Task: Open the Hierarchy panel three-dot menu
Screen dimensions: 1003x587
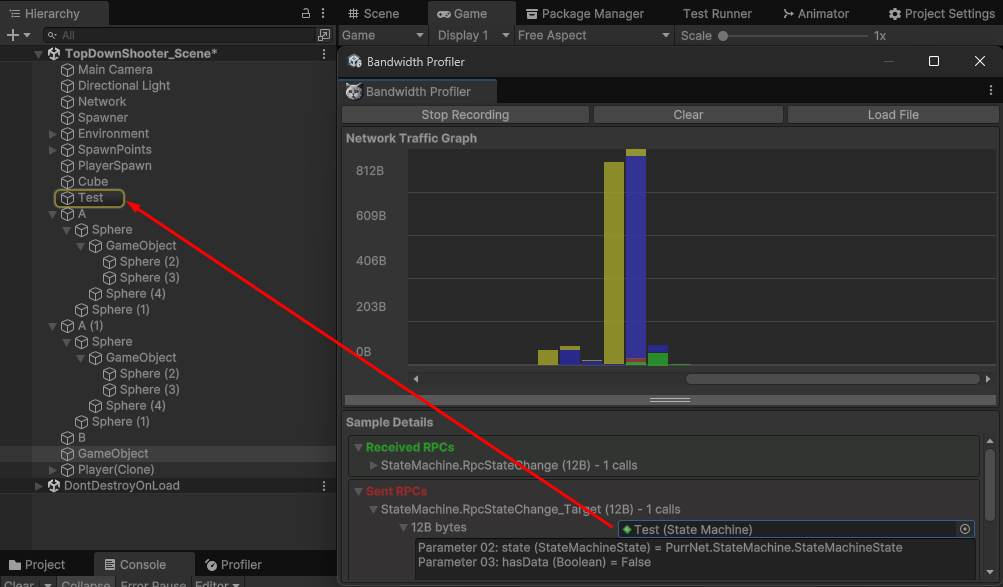Action: click(x=324, y=14)
